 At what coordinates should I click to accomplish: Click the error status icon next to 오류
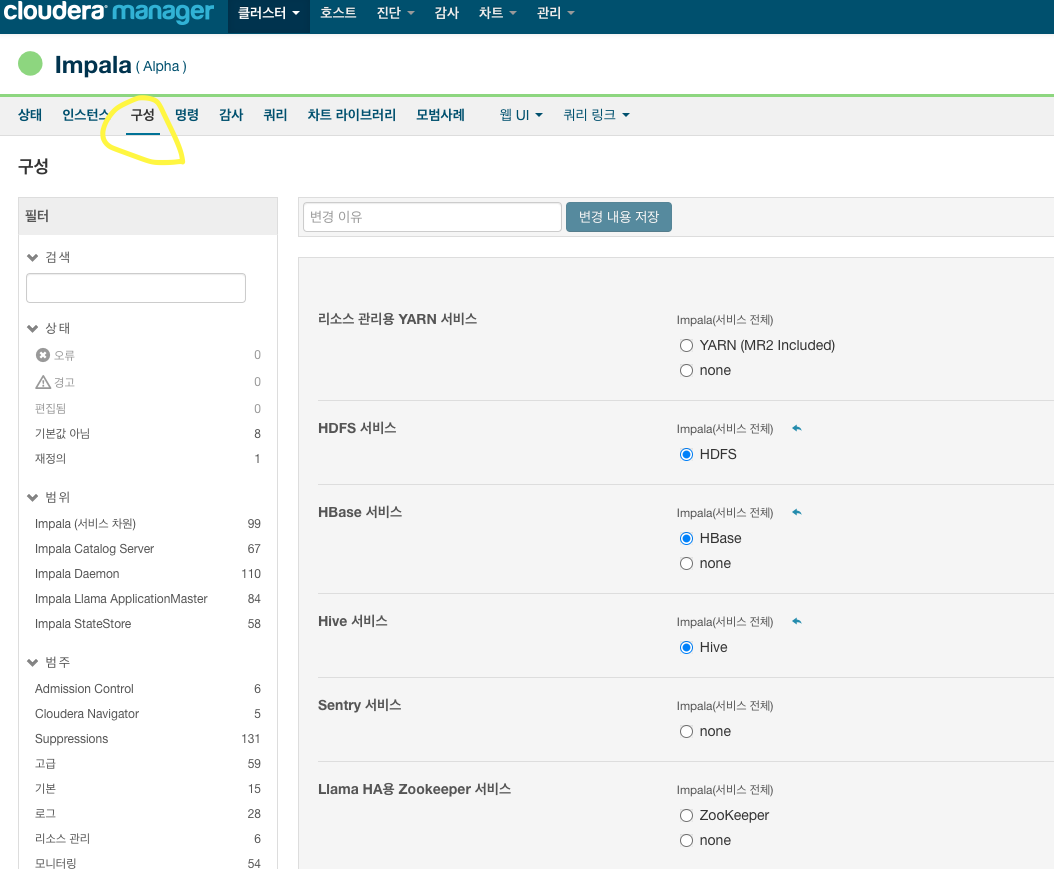[42, 355]
